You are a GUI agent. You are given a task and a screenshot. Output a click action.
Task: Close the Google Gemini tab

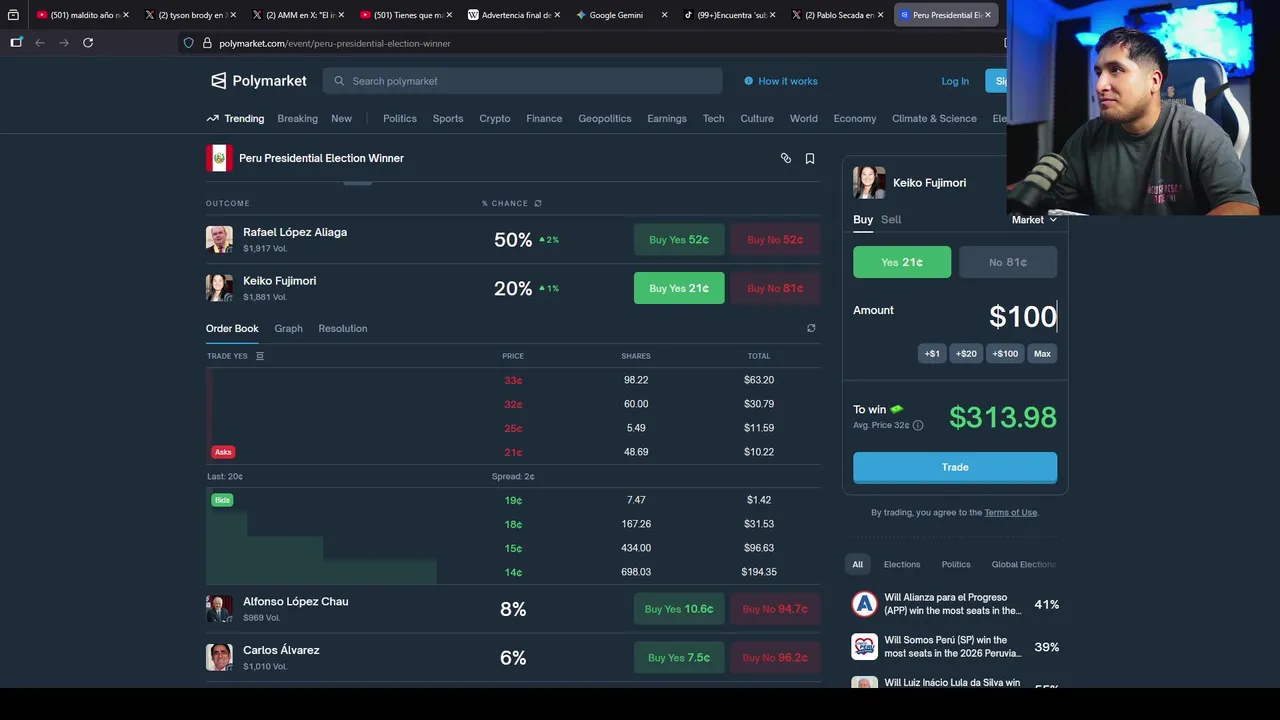point(664,15)
